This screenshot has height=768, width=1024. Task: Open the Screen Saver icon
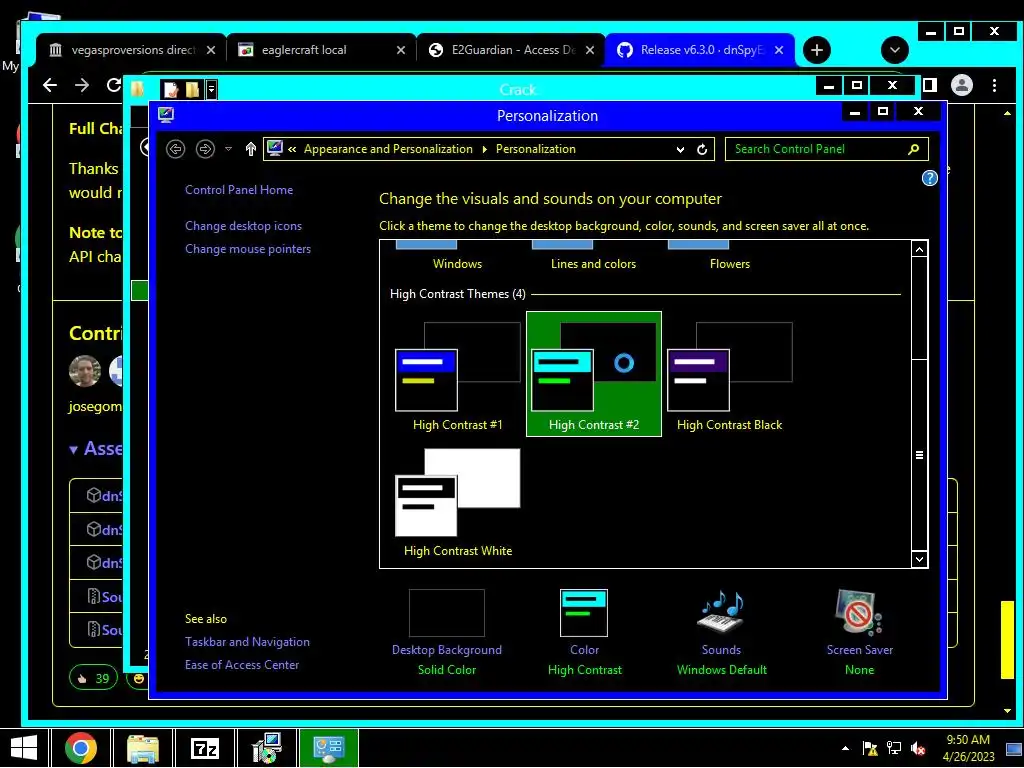tap(859, 613)
